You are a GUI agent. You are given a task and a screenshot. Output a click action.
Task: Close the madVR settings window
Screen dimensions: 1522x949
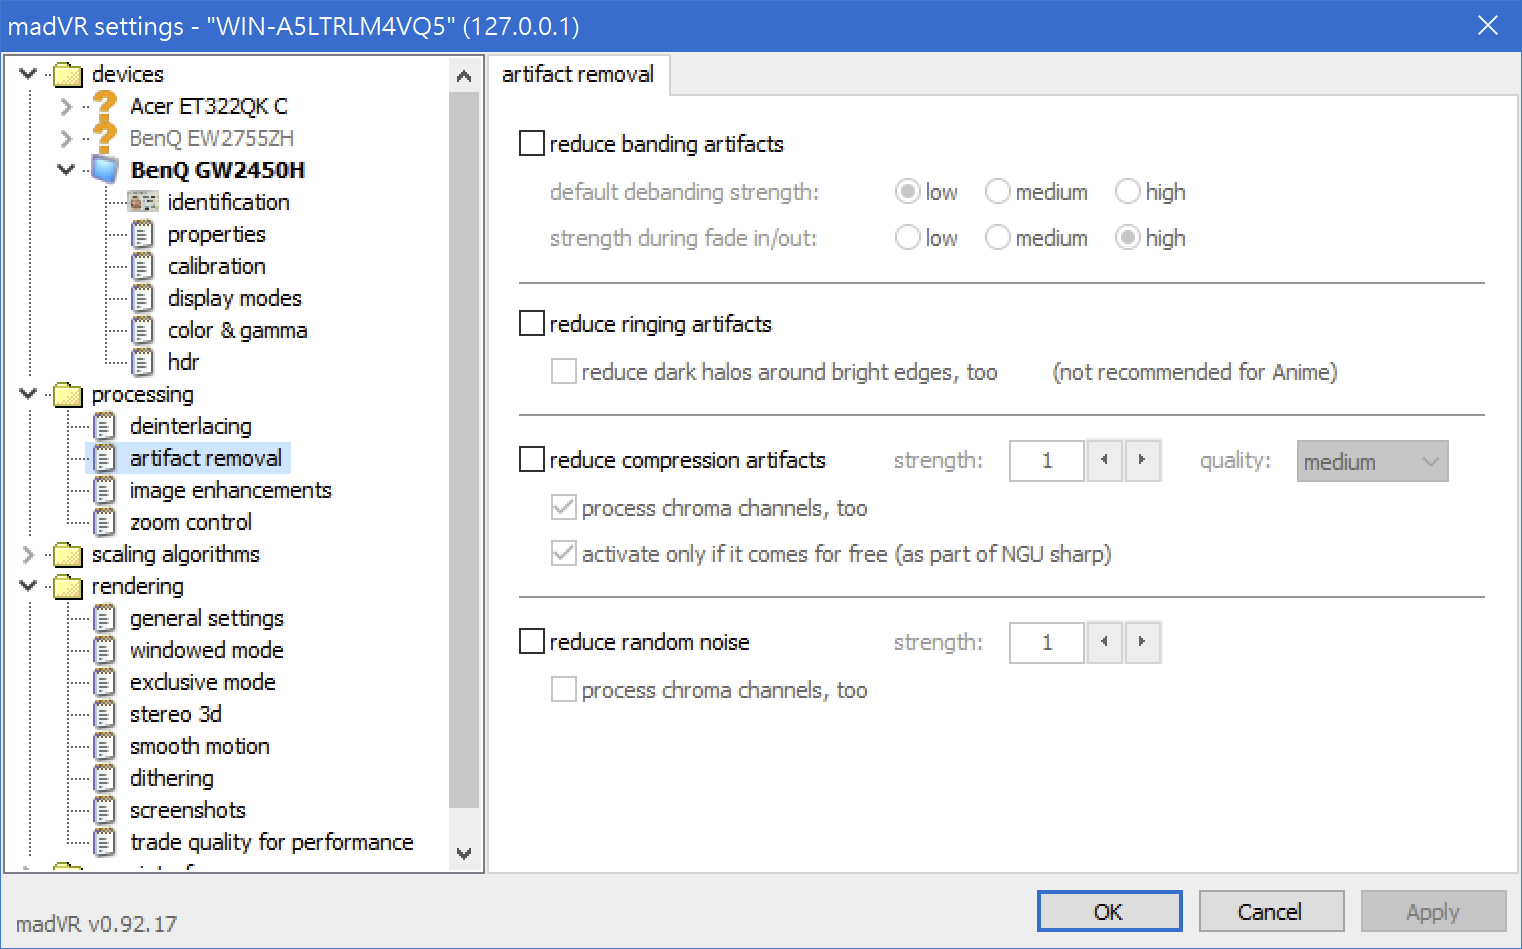(1488, 25)
